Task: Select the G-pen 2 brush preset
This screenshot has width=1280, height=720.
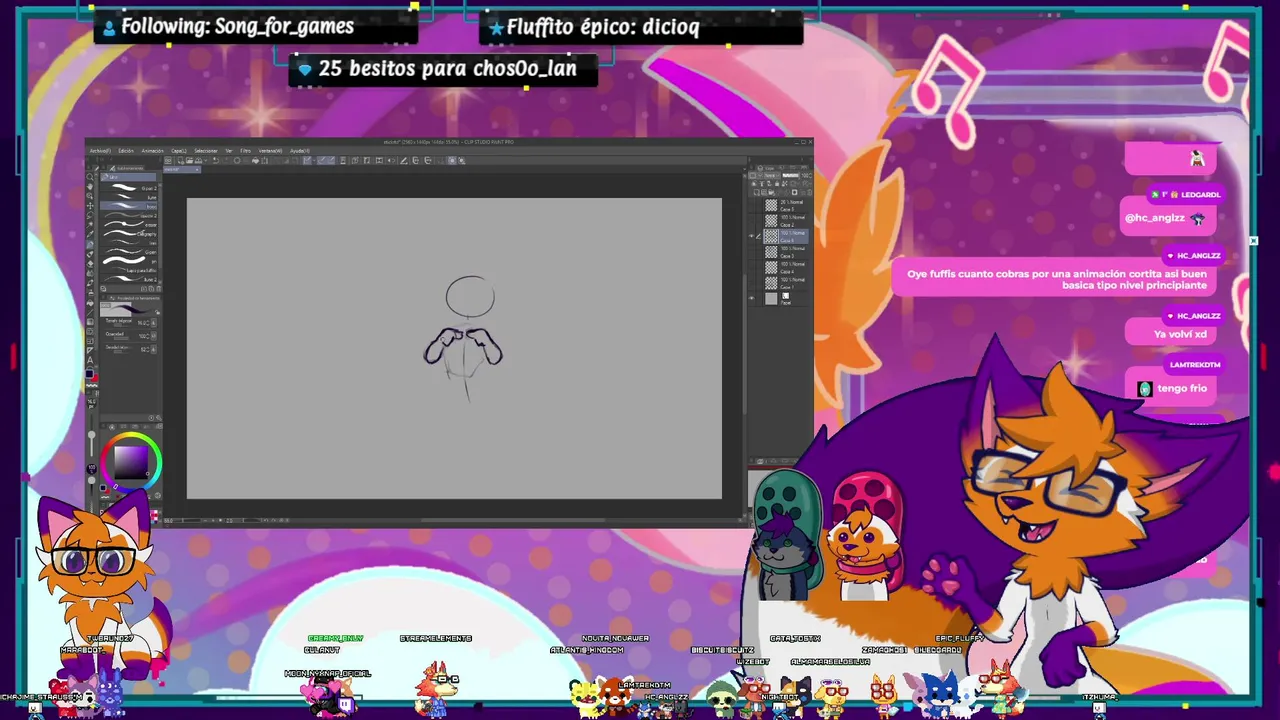Action: 129,188
